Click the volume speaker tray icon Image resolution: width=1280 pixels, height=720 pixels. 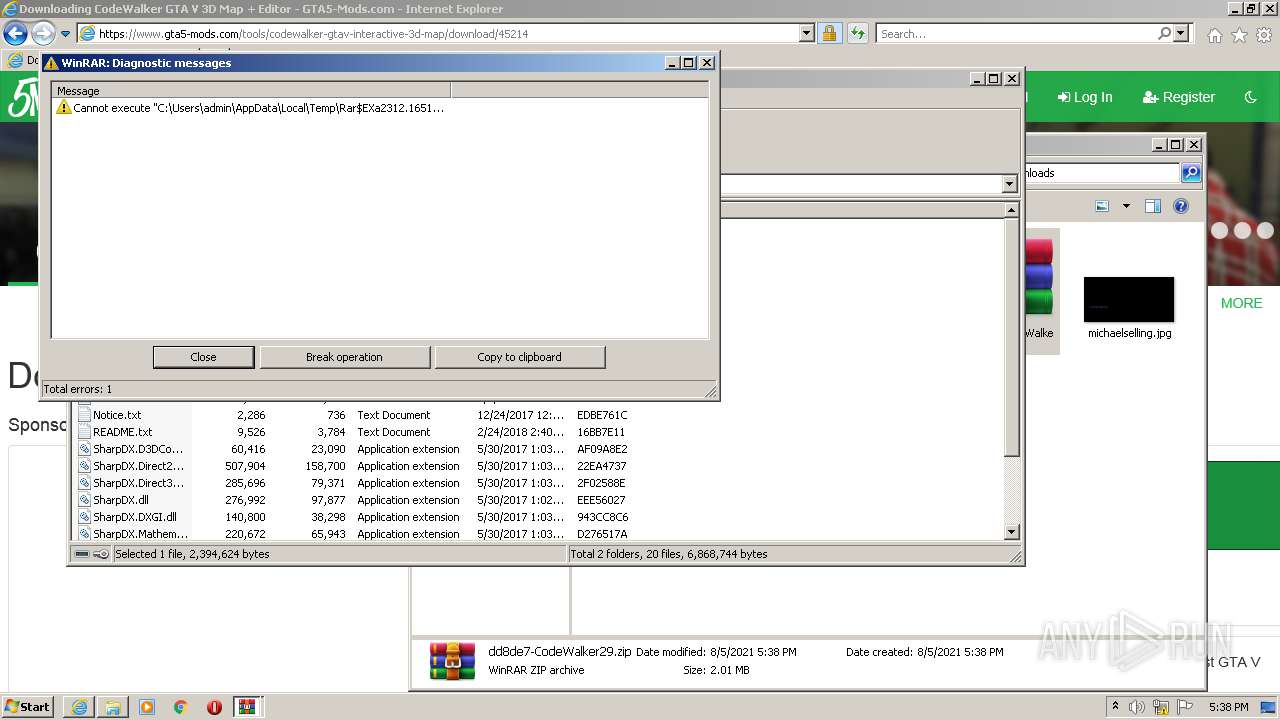pos(1137,707)
